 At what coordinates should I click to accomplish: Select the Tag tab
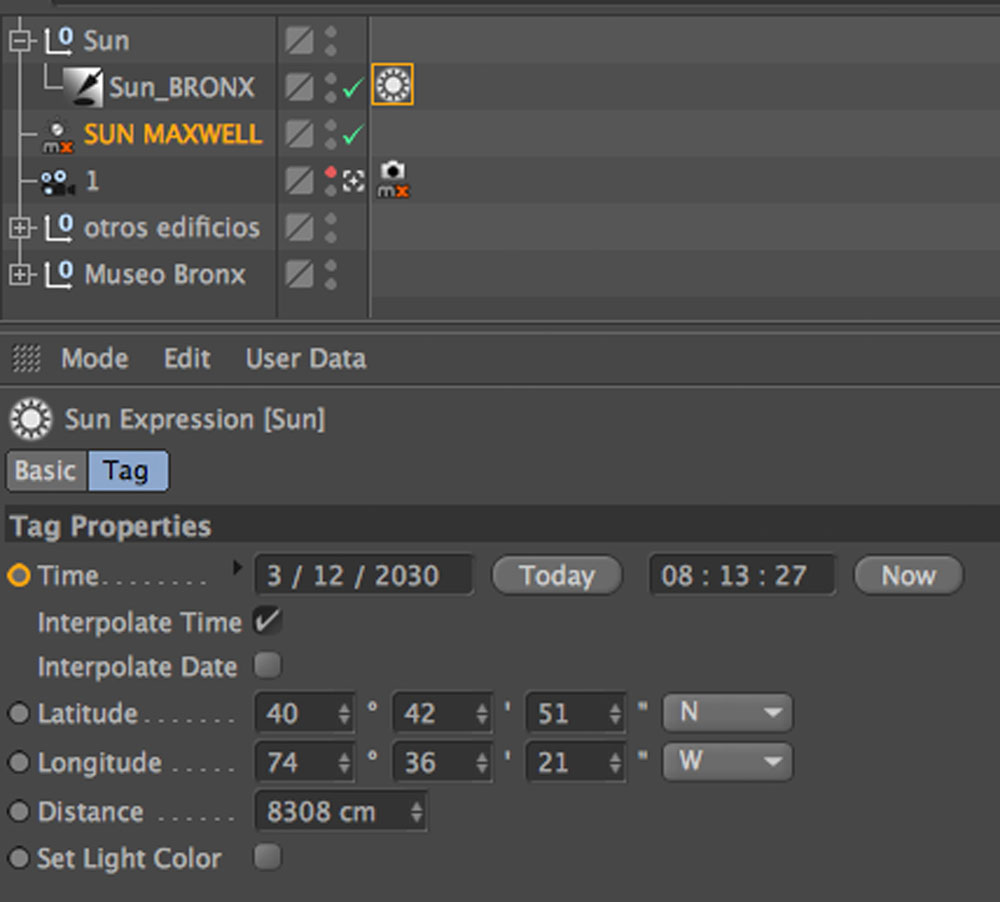[x=128, y=471]
